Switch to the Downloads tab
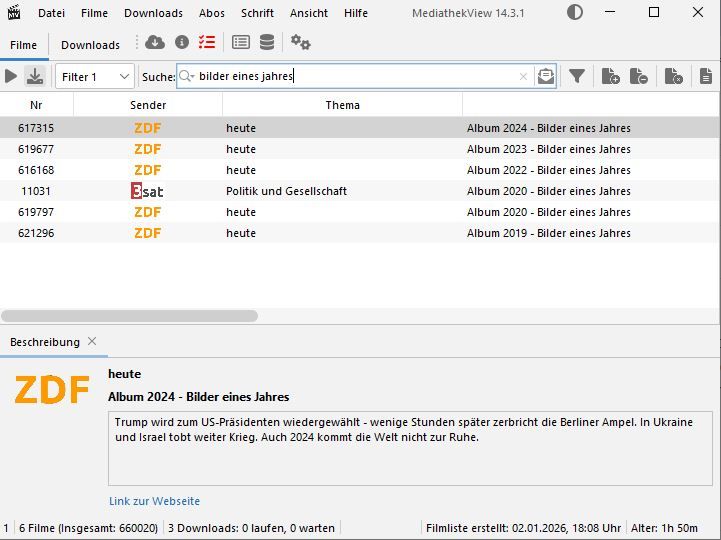721x540 pixels. click(x=90, y=45)
